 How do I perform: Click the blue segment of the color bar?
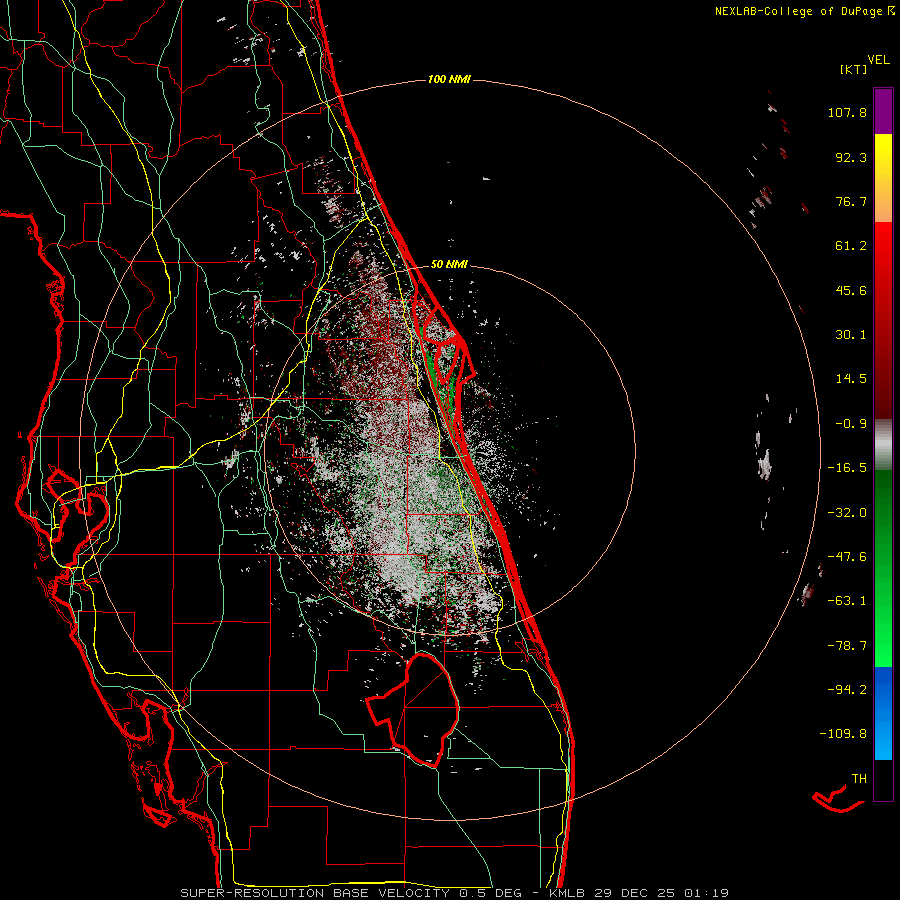click(x=883, y=713)
